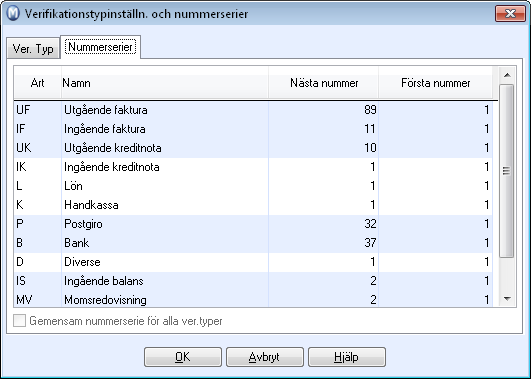Edit next number 37 for Bank

[x=323, y=243]
